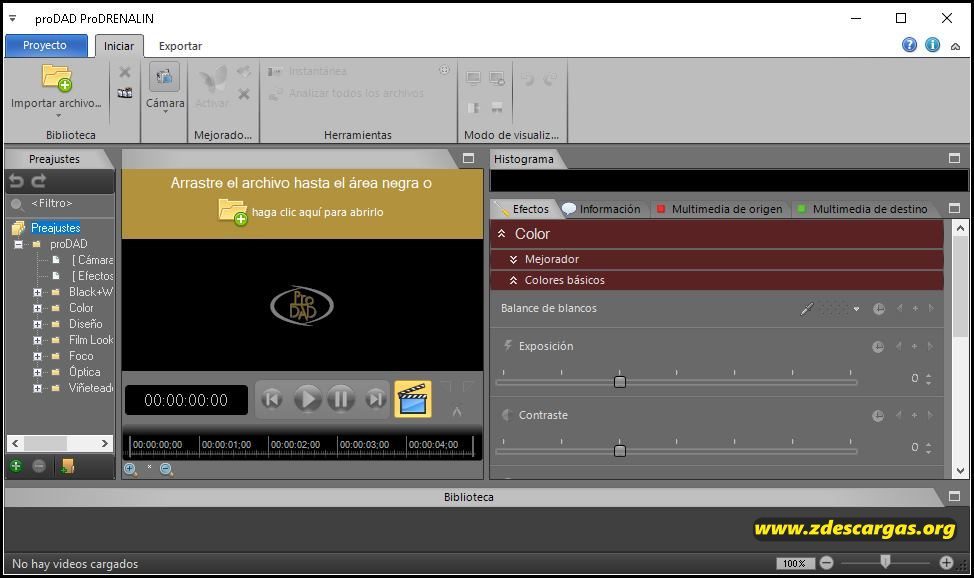Click the Filtro search field in Preajustes
The image size is (974, 578).
click(x=60, y=203)
